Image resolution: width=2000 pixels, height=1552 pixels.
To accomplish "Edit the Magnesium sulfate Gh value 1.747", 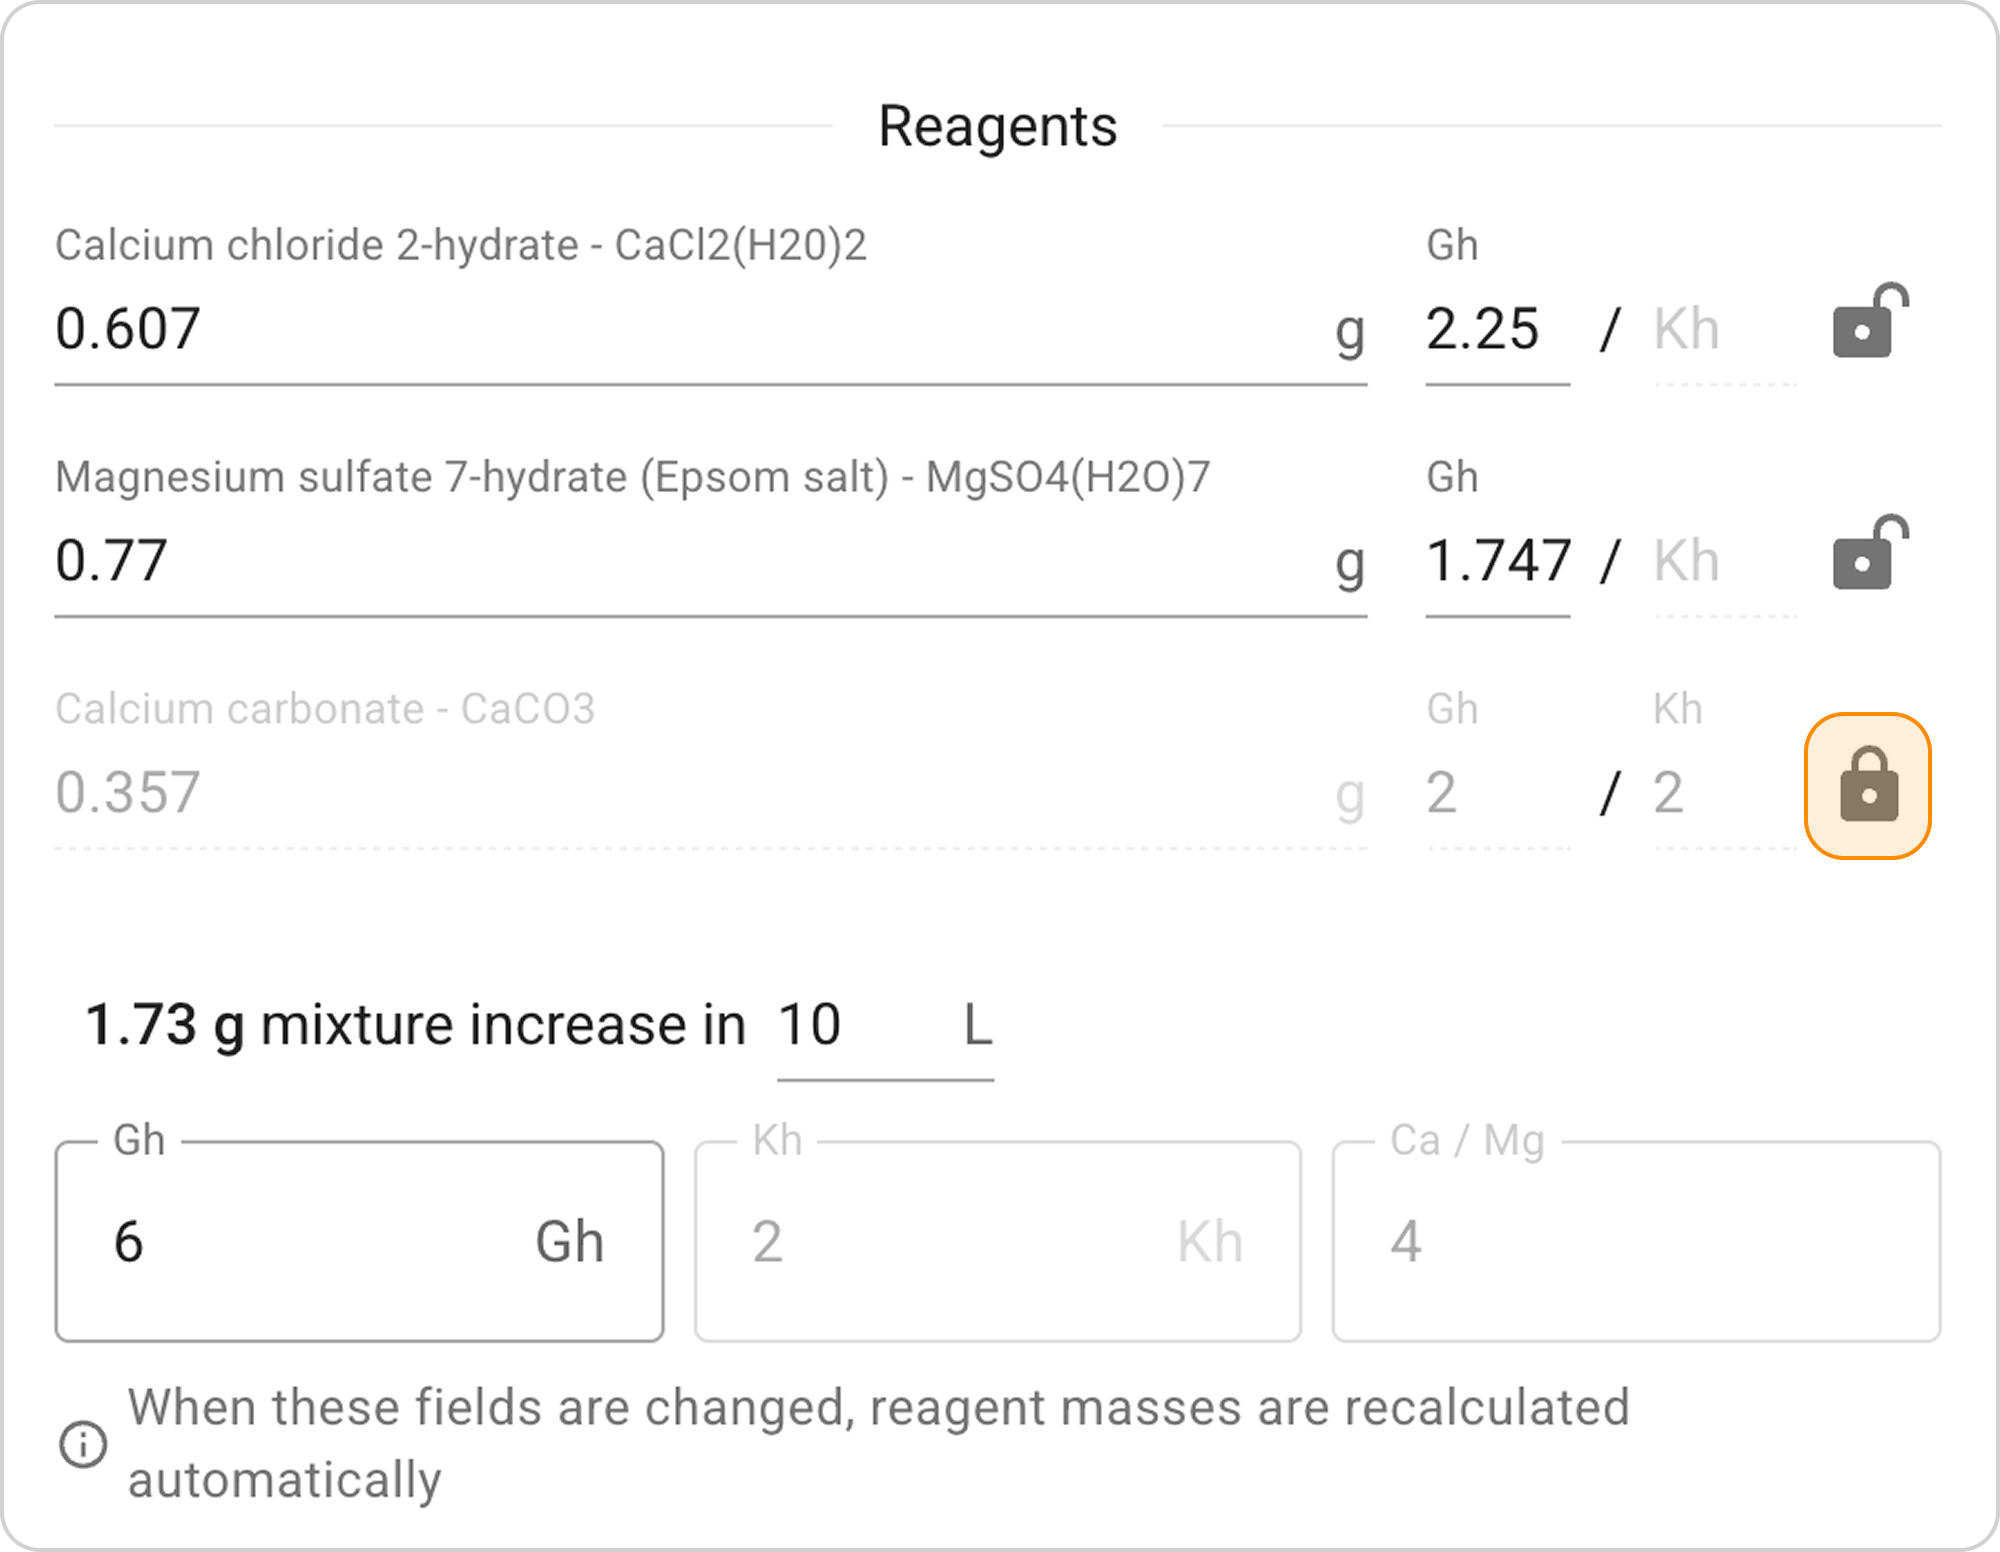I will point(1496,561).
